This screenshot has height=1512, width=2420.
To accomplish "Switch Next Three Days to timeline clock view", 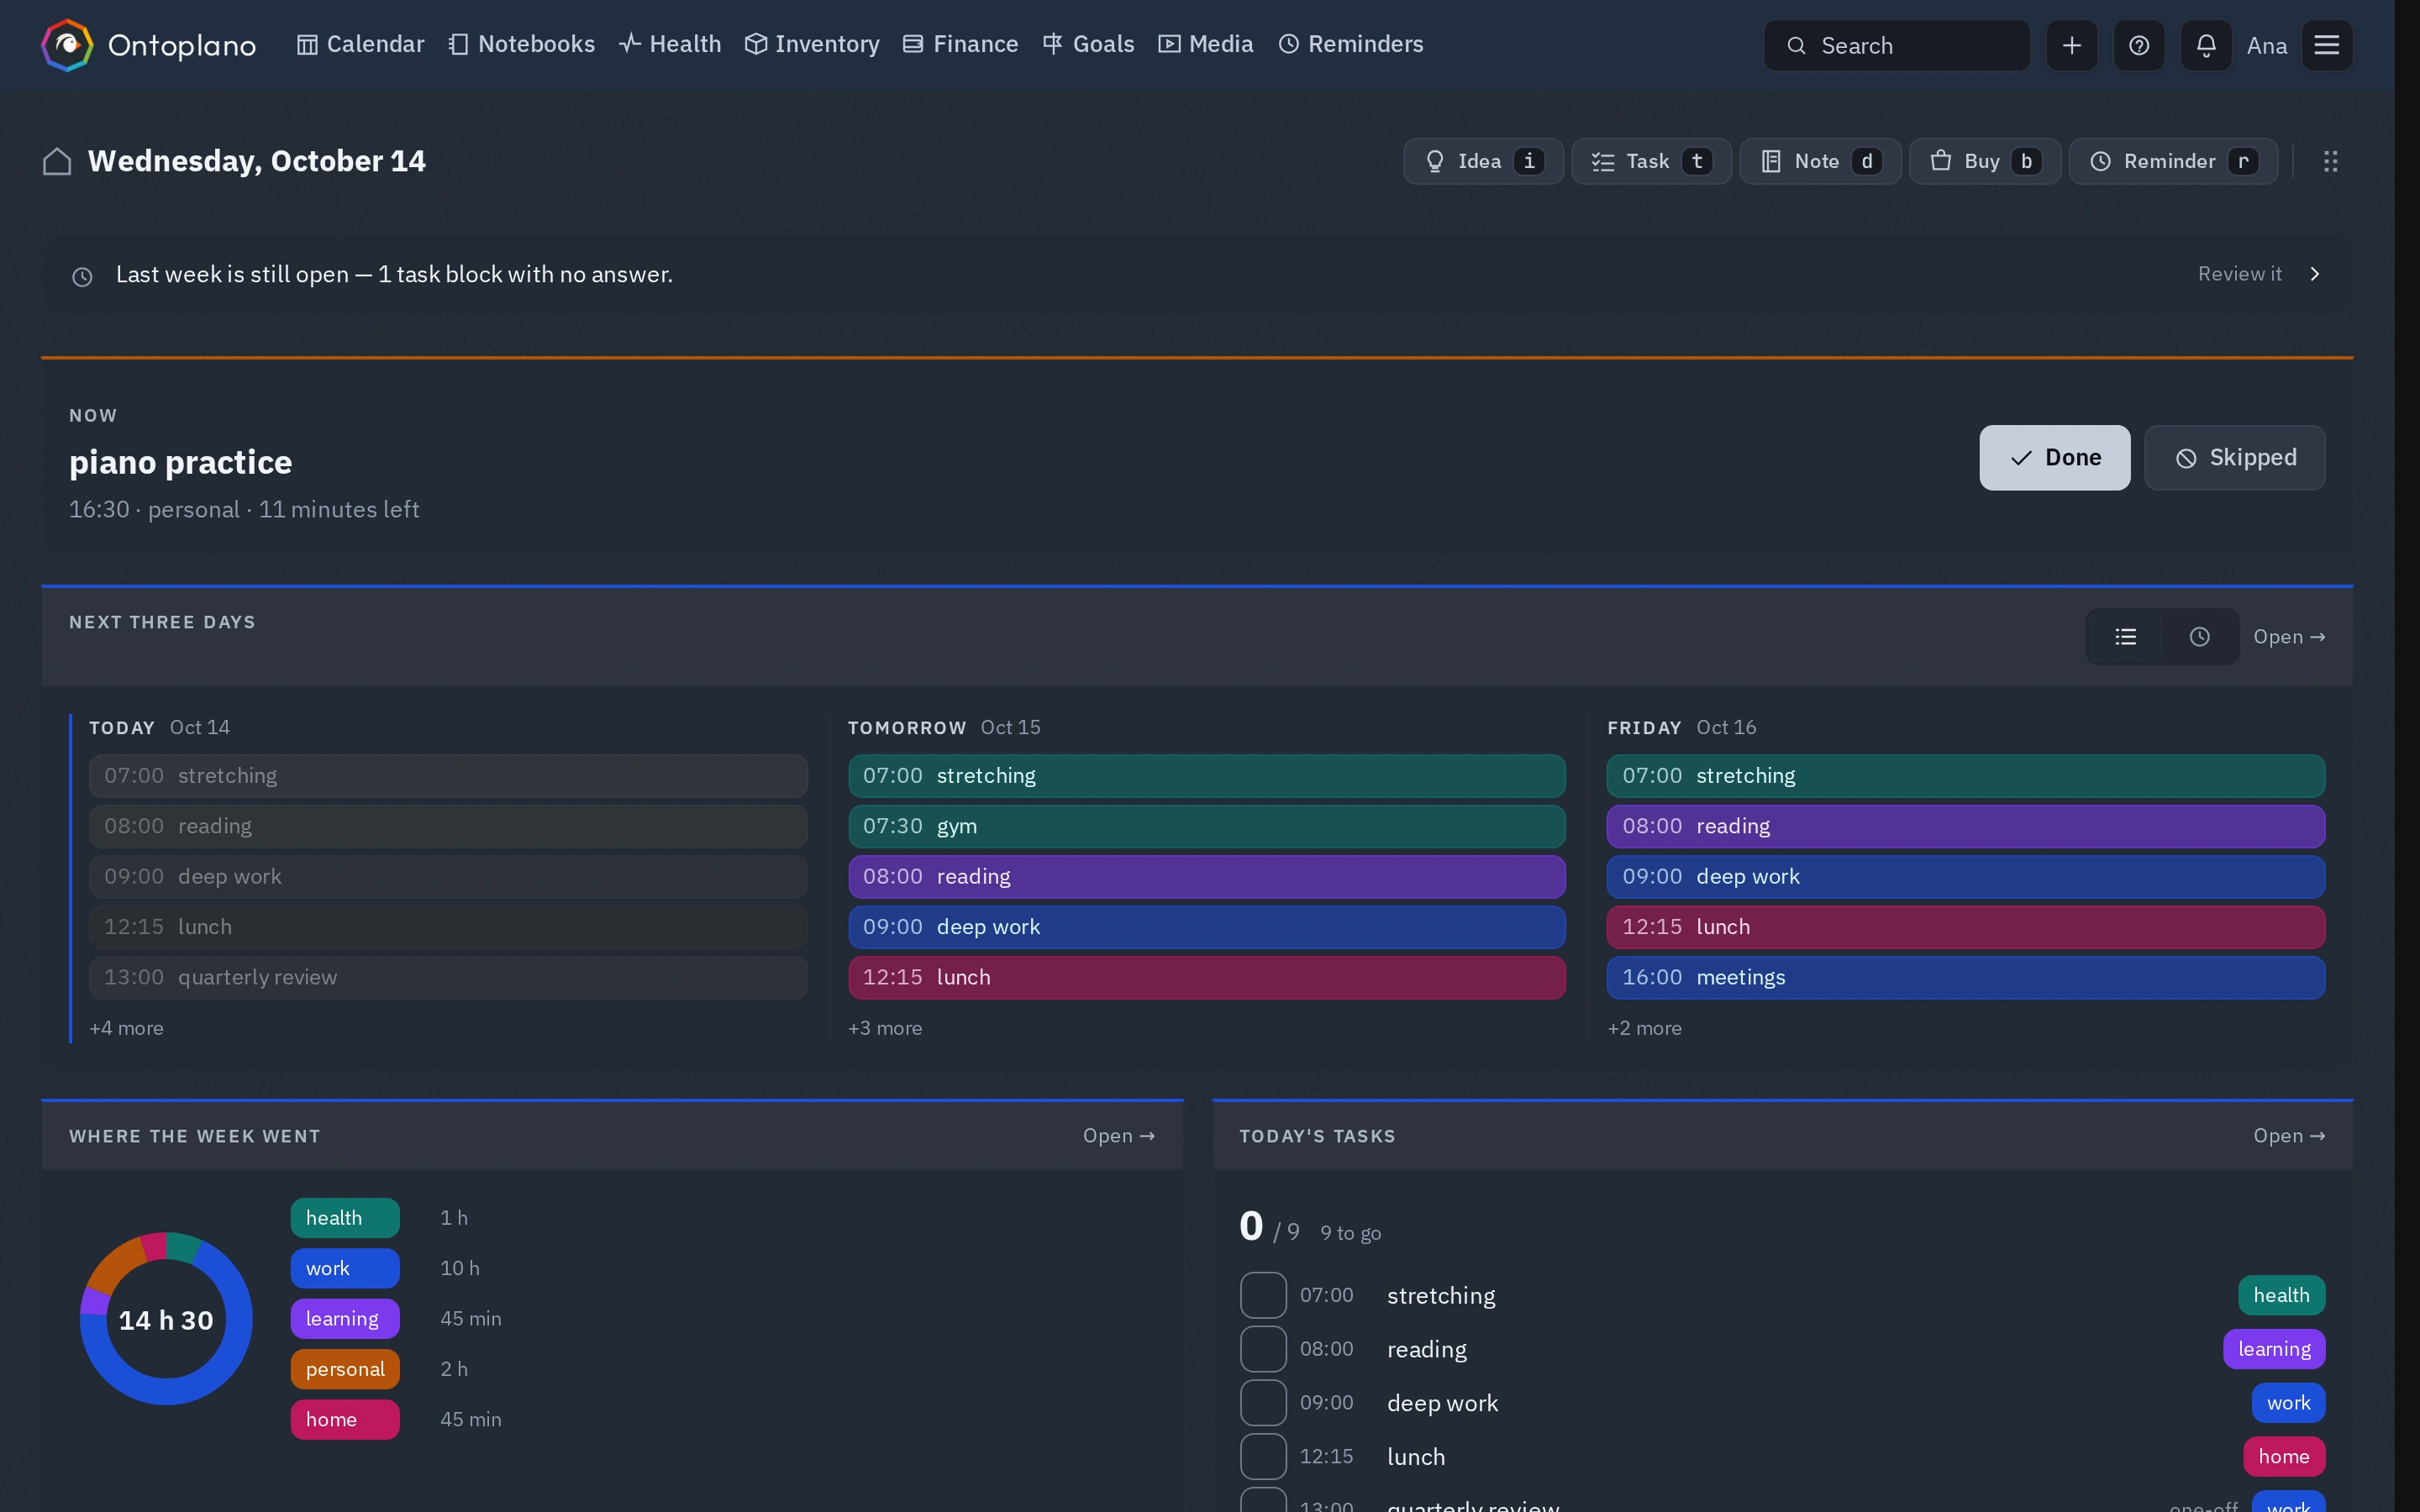I will click(x=2199, y=637).
